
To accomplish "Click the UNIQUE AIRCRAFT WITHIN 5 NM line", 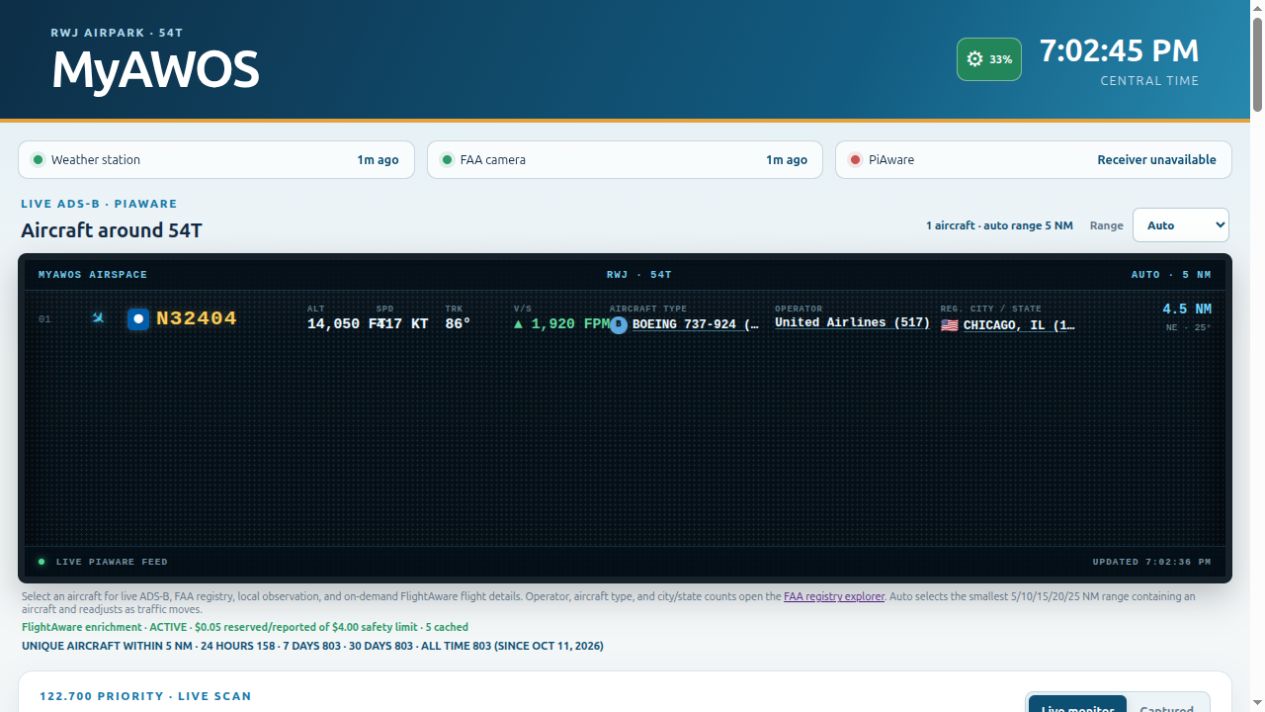I will pyautogui.click(x=313, y=646).
